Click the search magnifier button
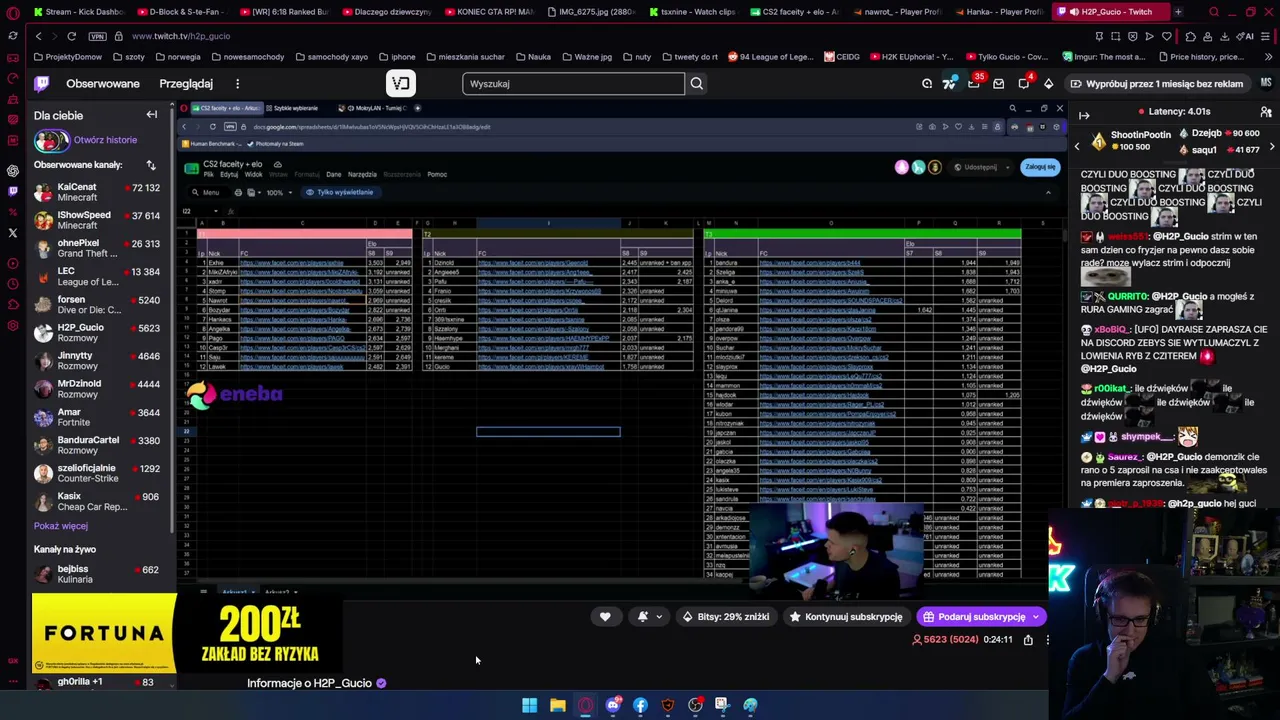Image resolution: width=1280 pixels, height=720 pixels. 697,84
